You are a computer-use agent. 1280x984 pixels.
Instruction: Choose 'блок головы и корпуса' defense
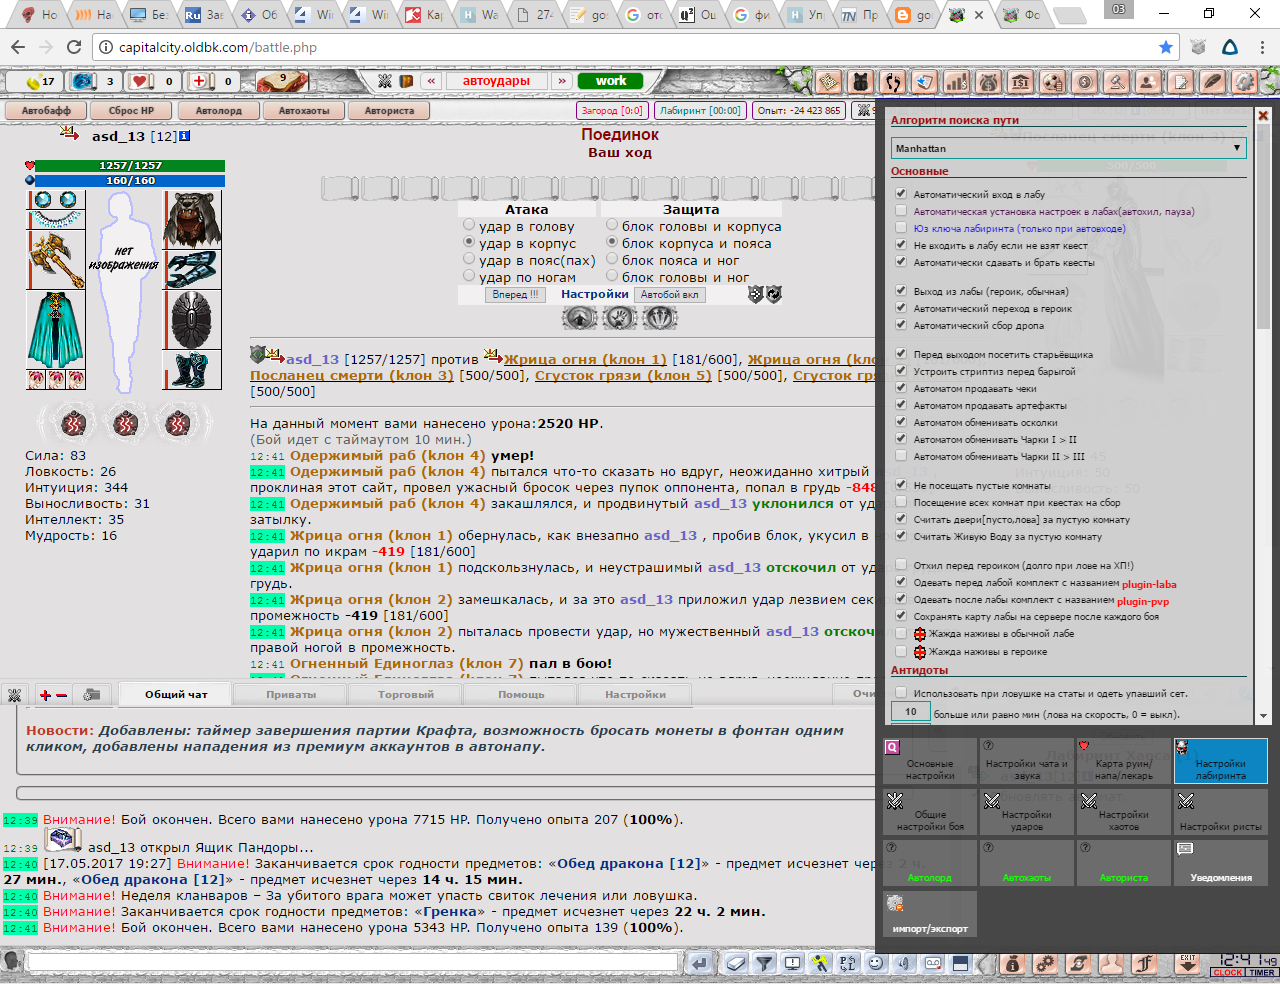tap(612, 227)
